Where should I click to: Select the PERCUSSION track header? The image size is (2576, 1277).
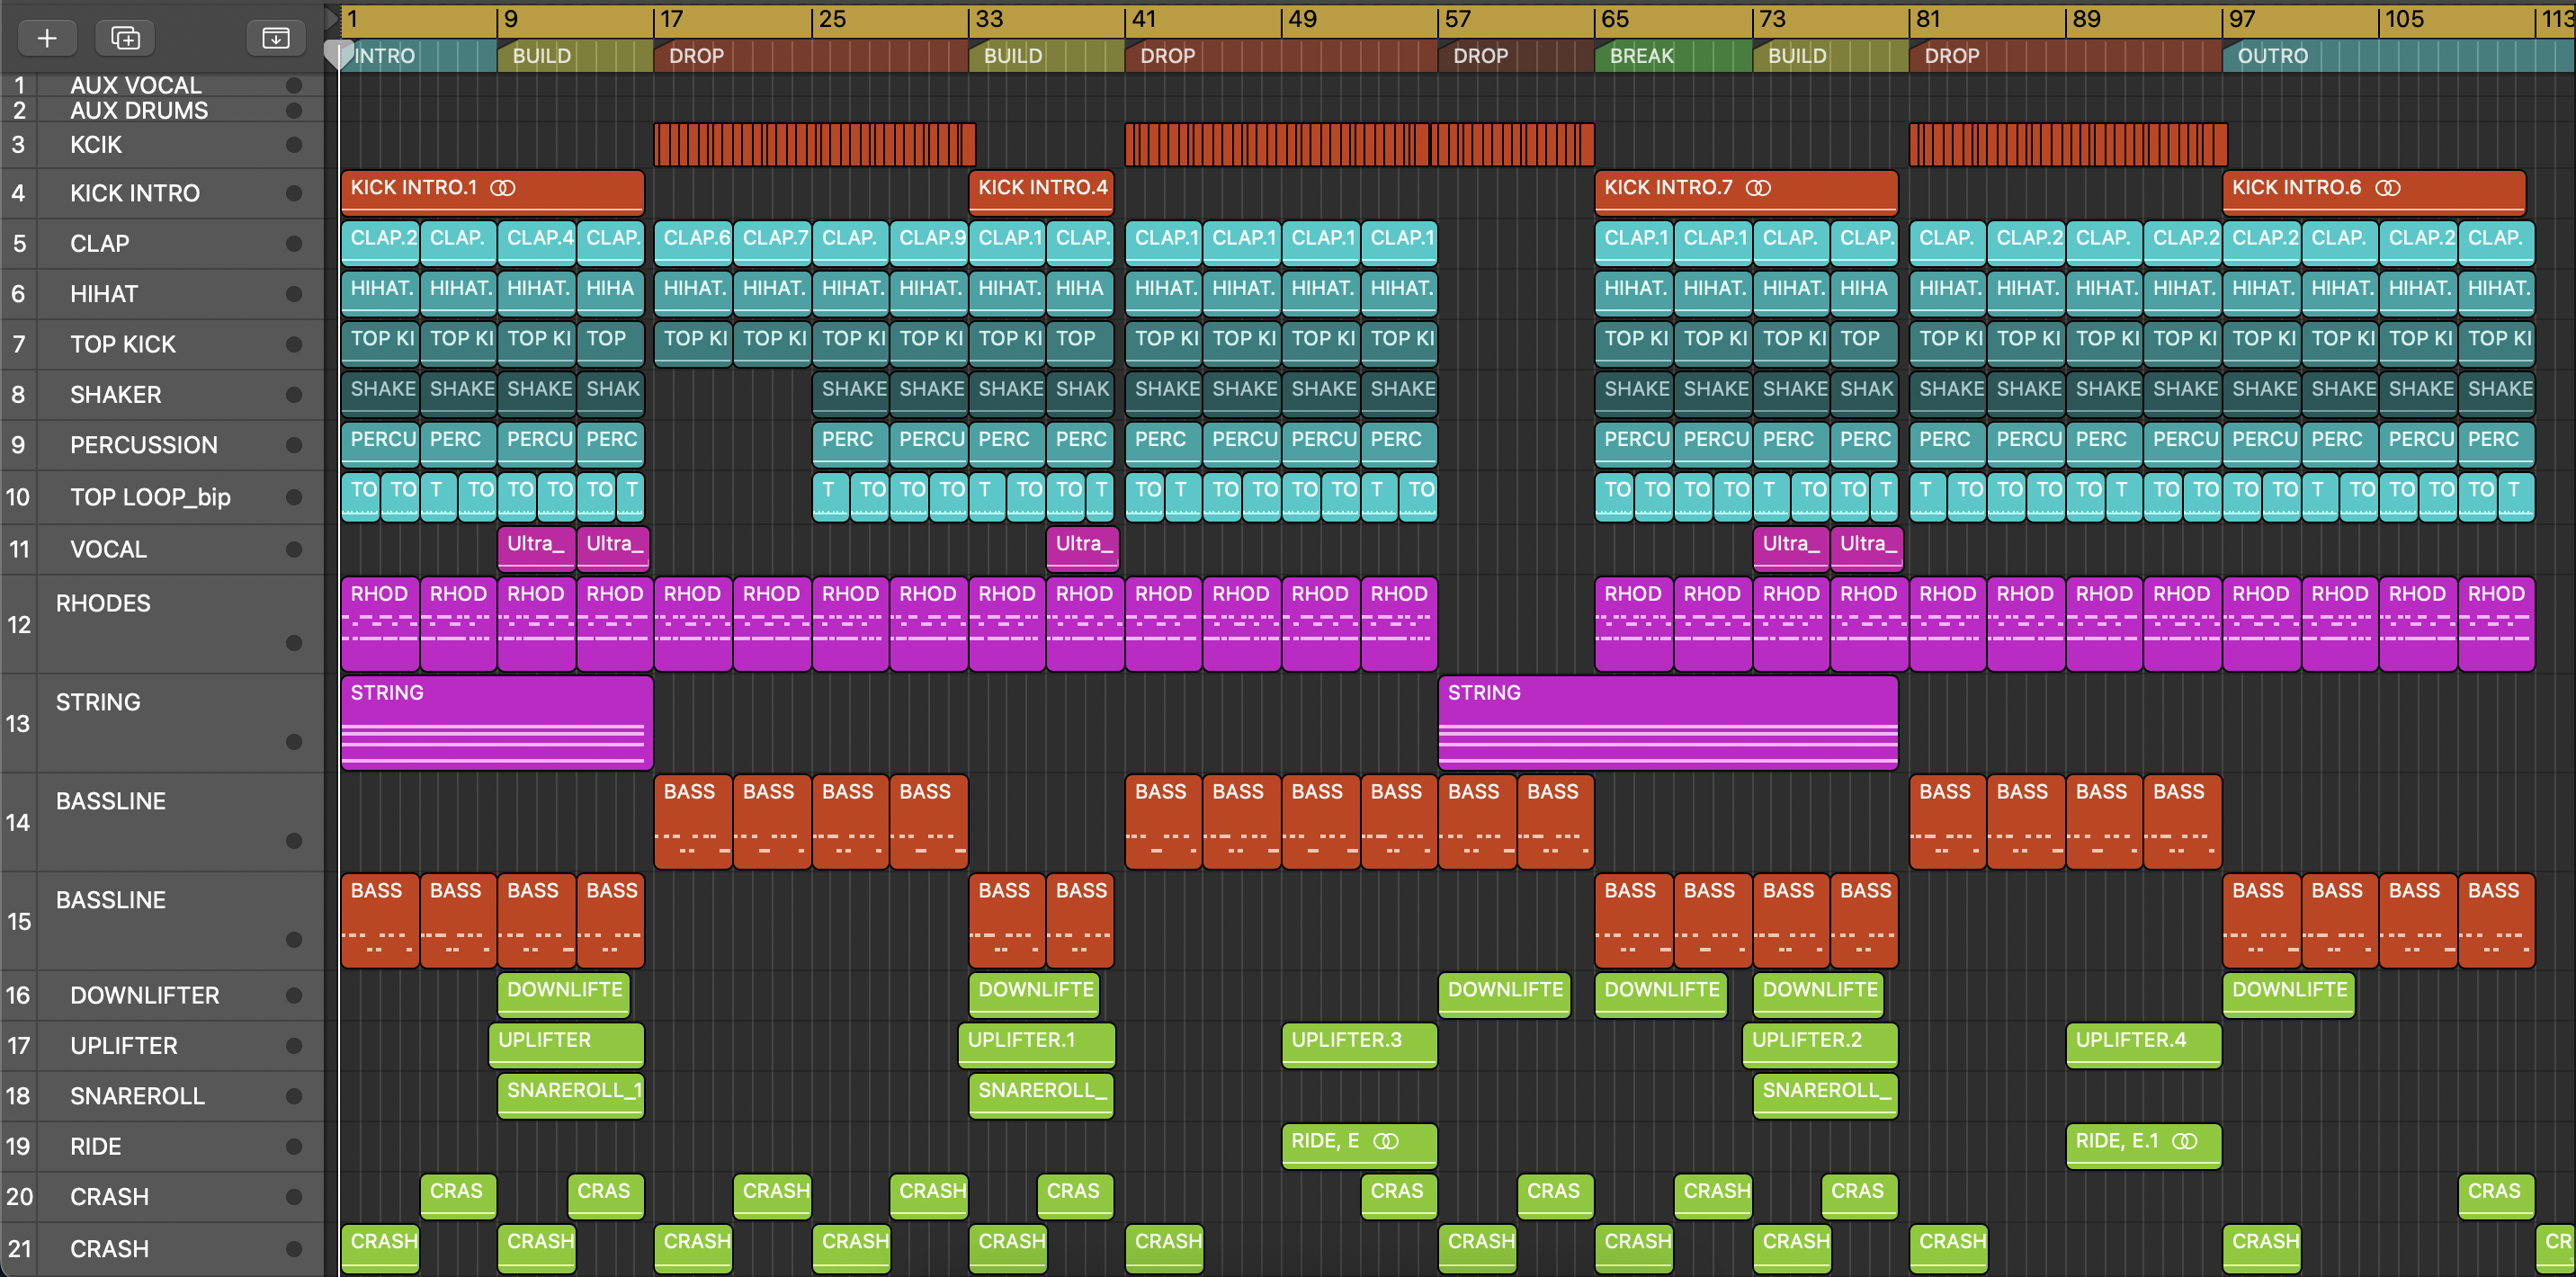[x=162, y=445]
